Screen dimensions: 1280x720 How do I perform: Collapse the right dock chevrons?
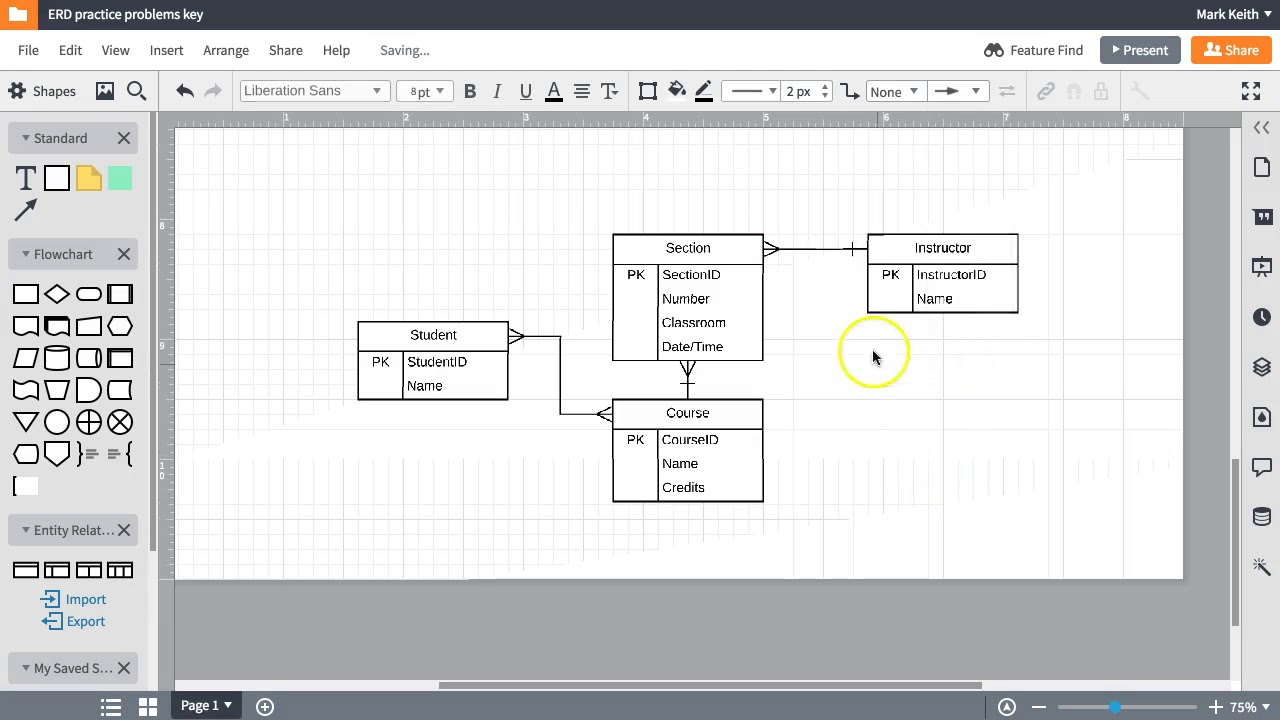point(1261,128)
